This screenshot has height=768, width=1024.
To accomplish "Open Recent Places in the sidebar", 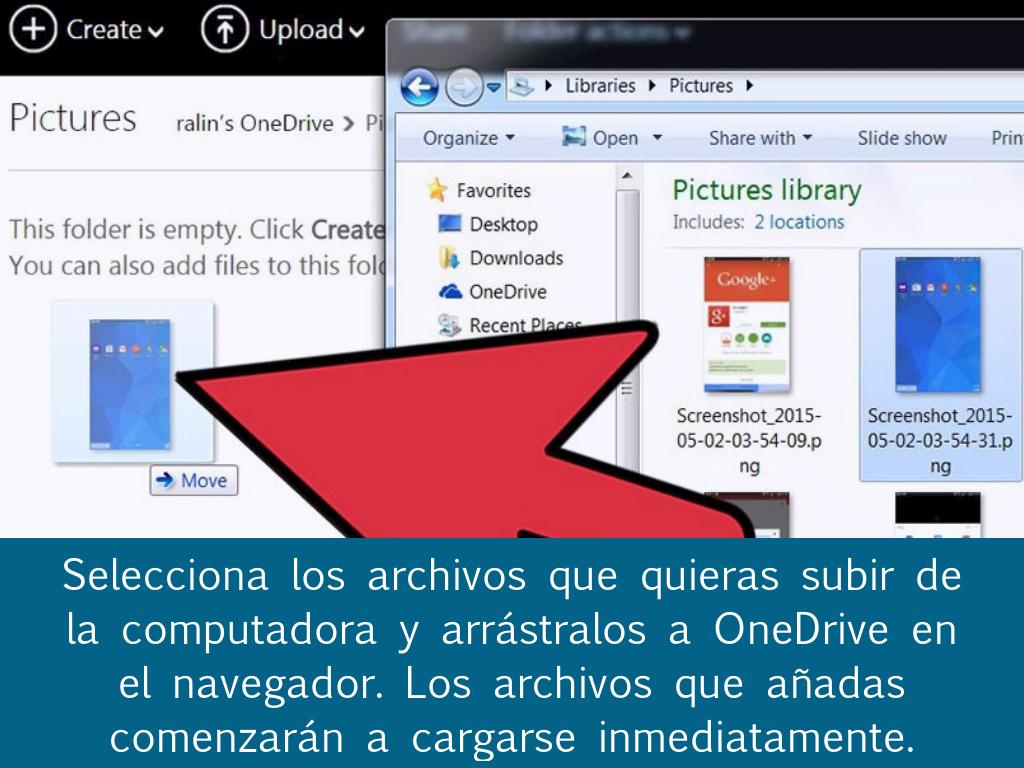I will (x=525, y=324).
